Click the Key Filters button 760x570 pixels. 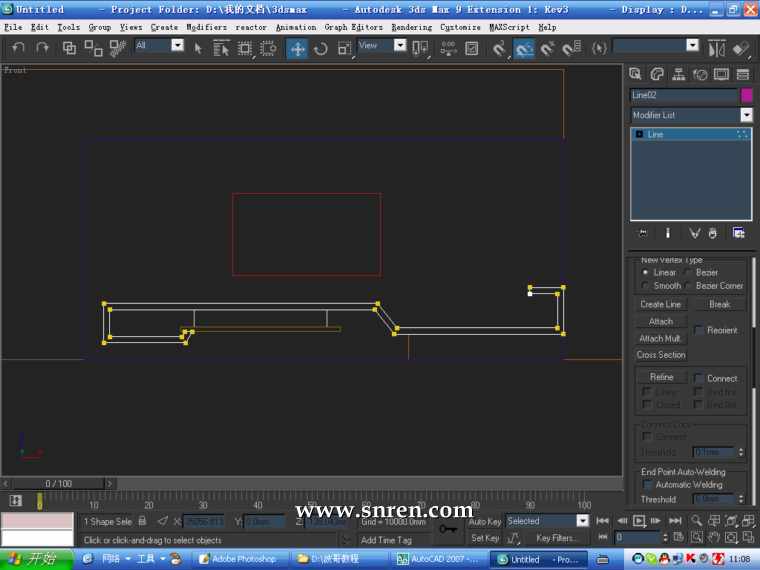coord(555,538)
